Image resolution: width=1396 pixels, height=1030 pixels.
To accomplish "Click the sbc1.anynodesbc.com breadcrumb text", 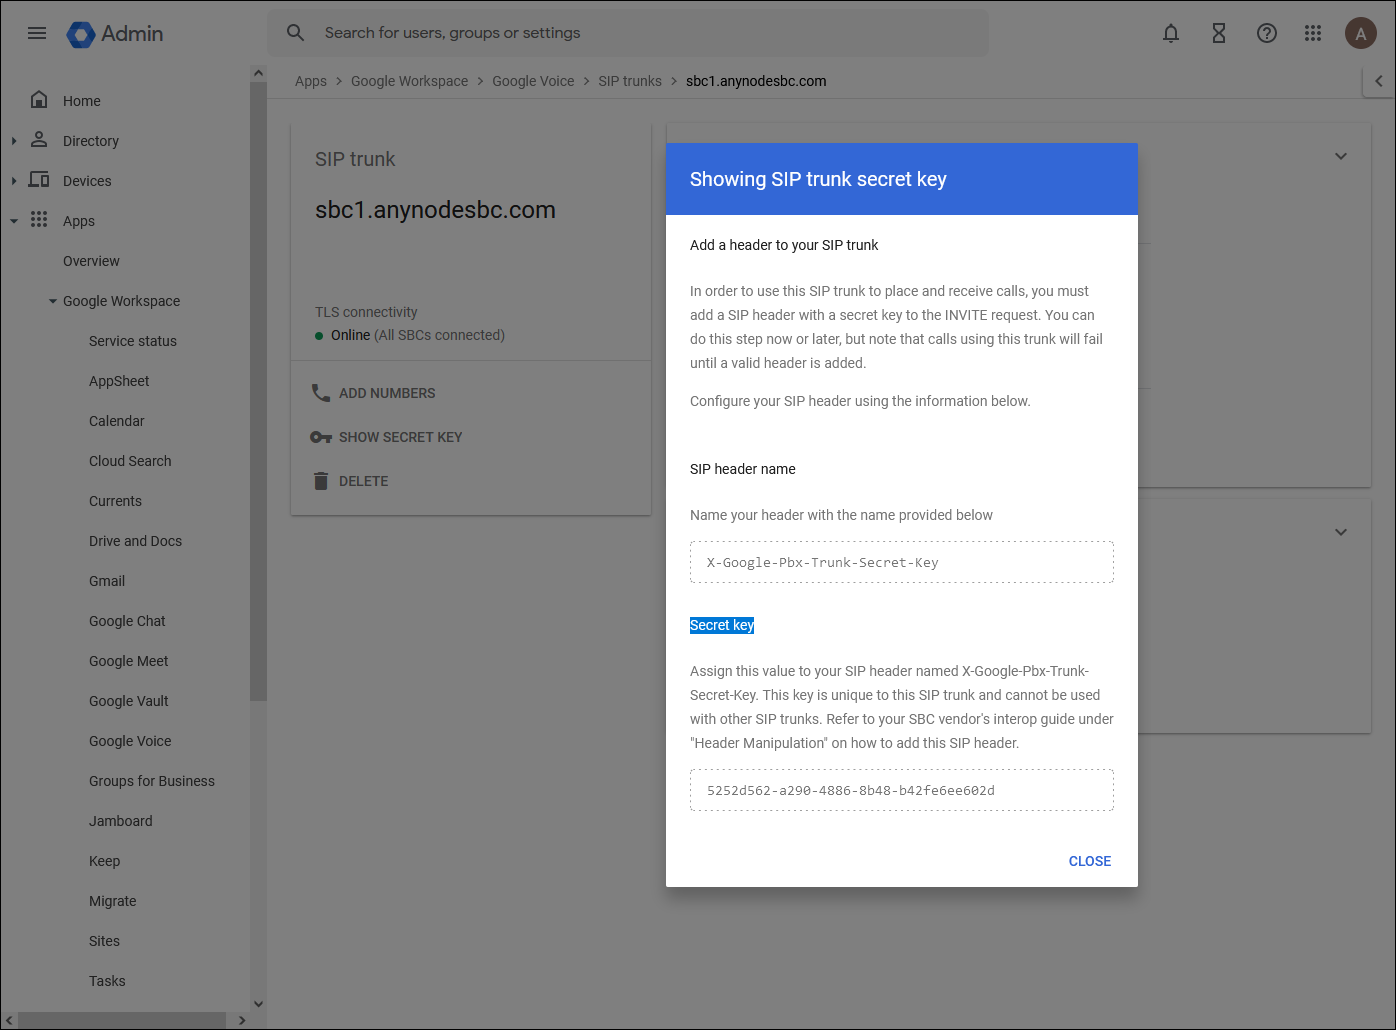I will click(x=756, y=81).
